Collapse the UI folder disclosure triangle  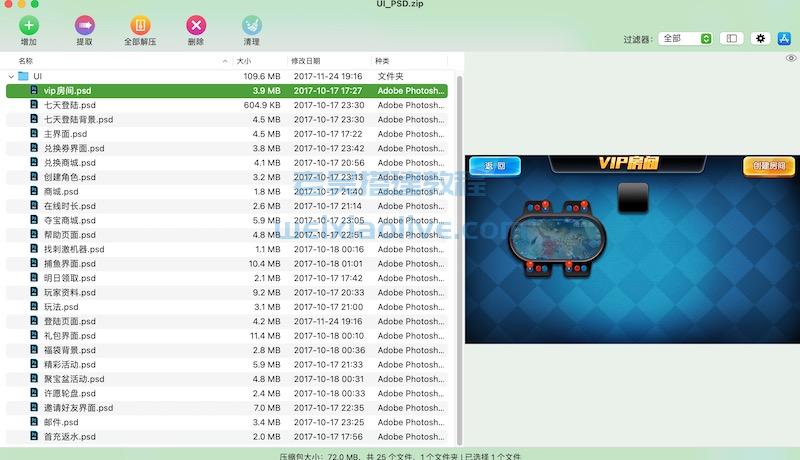pyautogui.click(x=11, y=76)
